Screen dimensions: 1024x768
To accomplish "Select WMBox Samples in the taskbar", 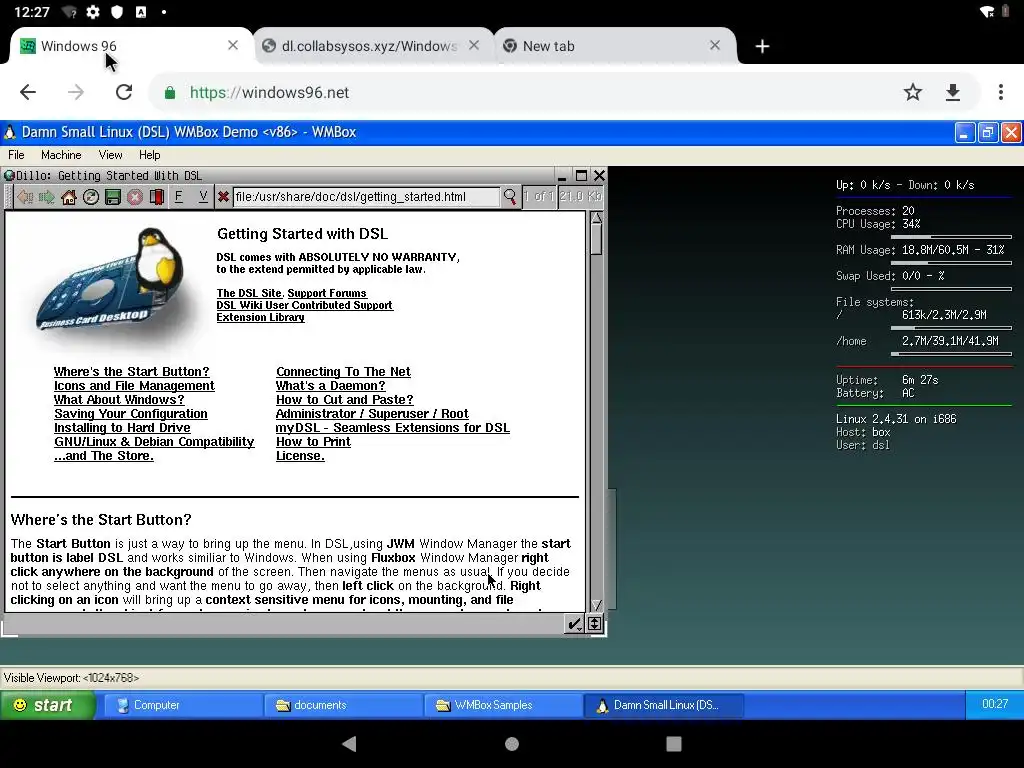I will pos(504,705).
